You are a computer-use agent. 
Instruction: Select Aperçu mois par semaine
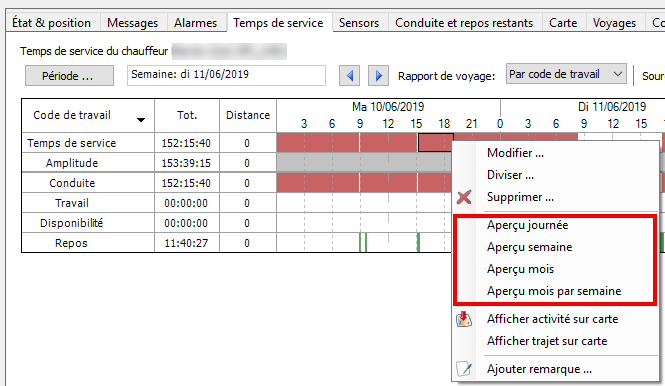[x=554, y=291]
